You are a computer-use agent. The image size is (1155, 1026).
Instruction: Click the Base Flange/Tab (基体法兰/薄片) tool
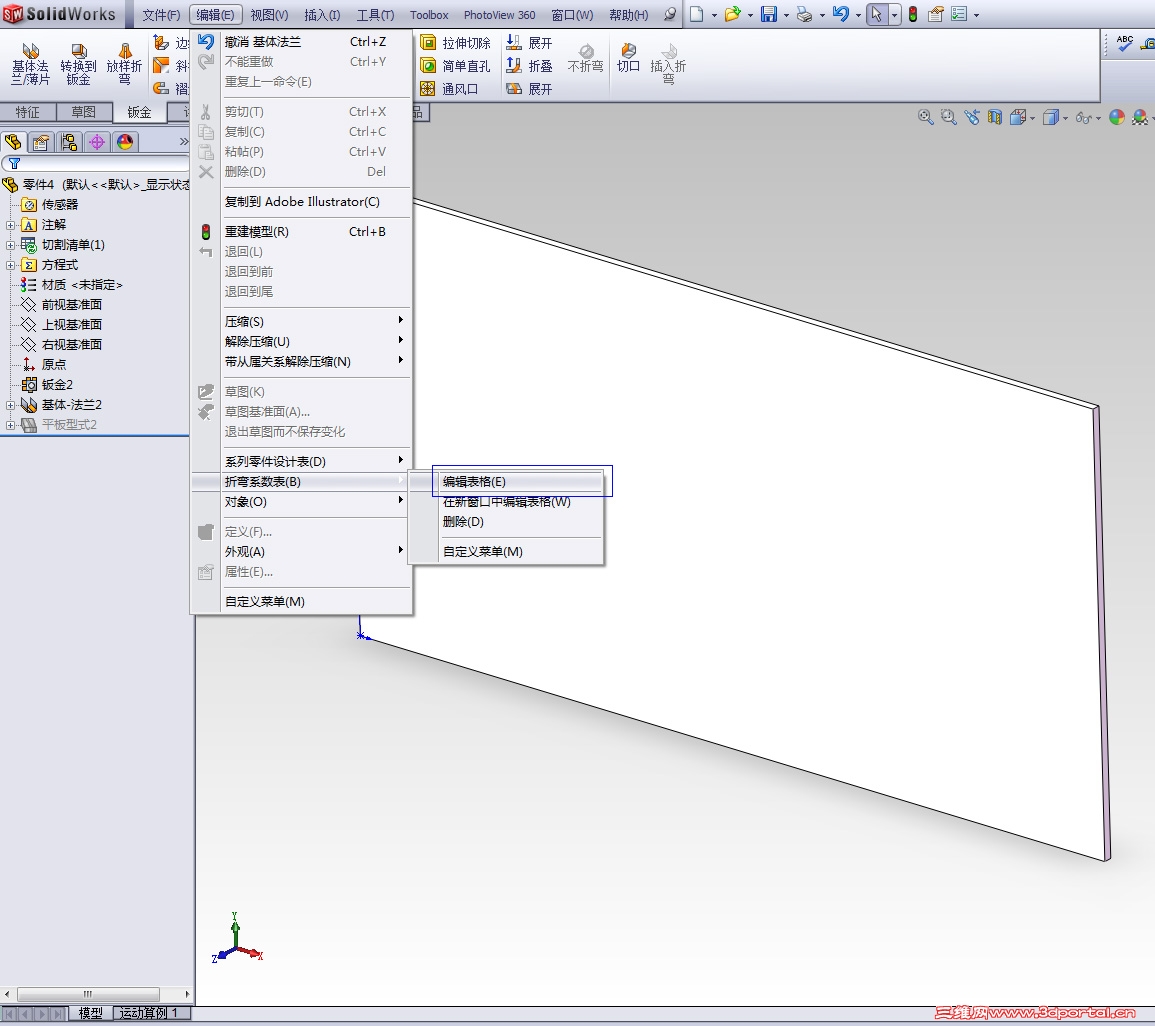[x=30, y=64]
